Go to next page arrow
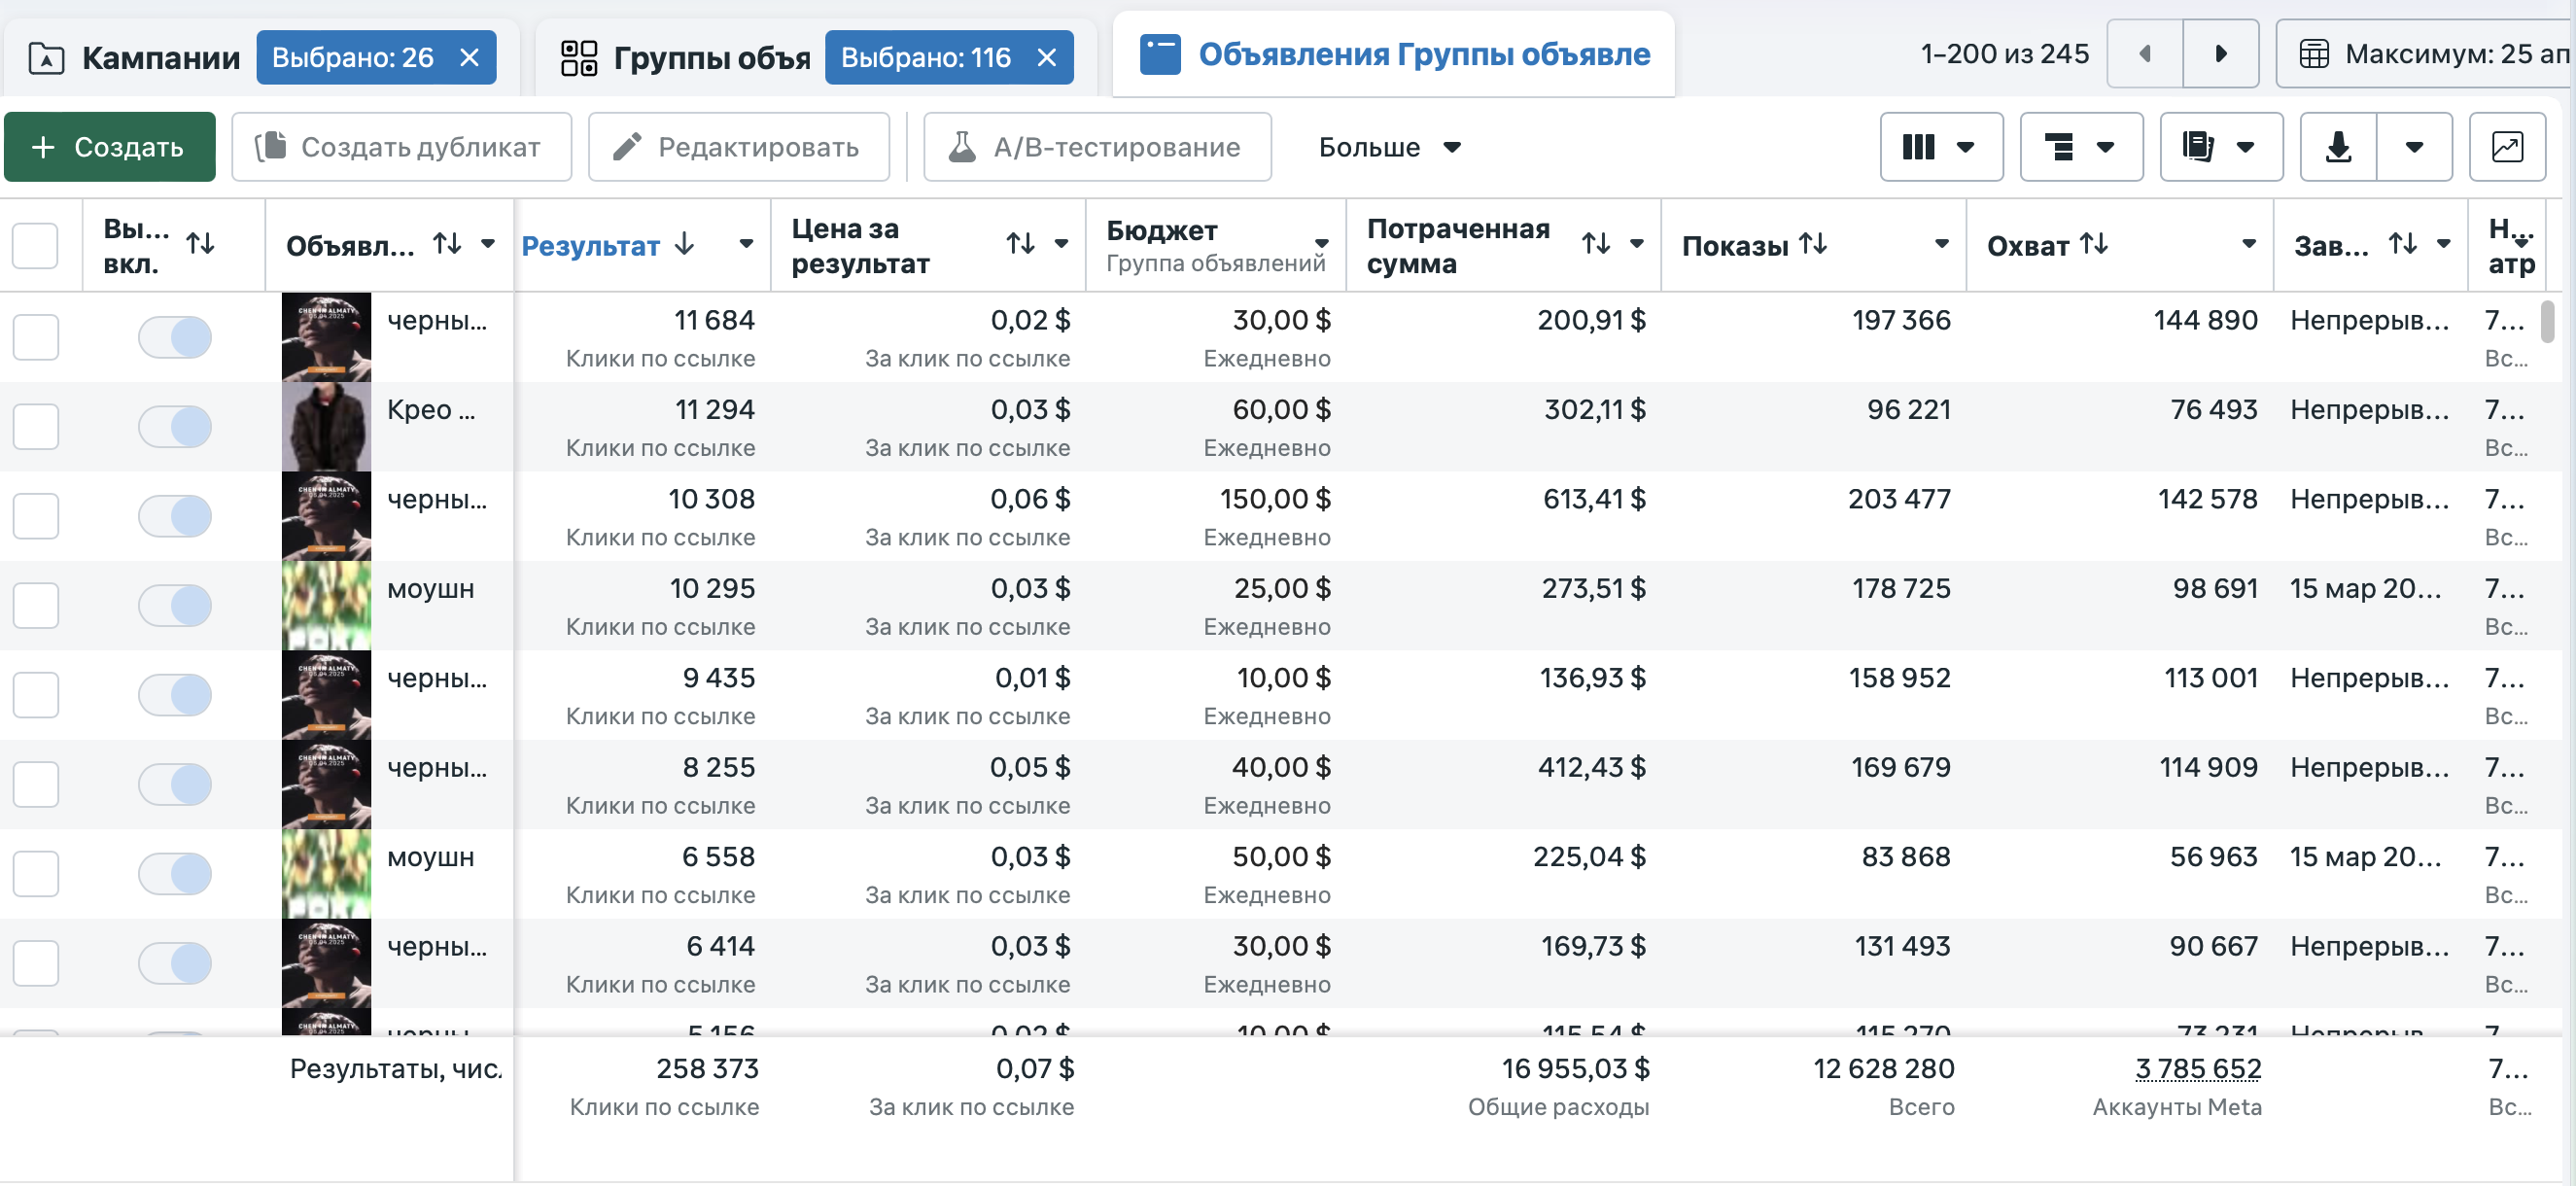 [2220, 54]
